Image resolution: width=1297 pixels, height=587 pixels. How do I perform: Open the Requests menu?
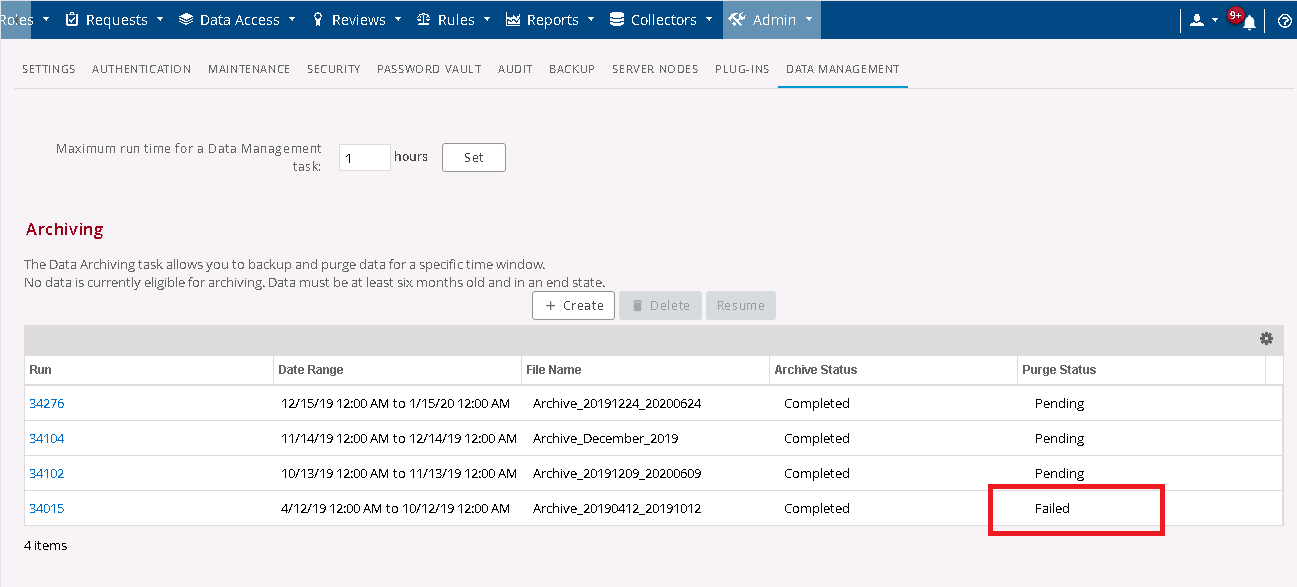coord(114,20)
